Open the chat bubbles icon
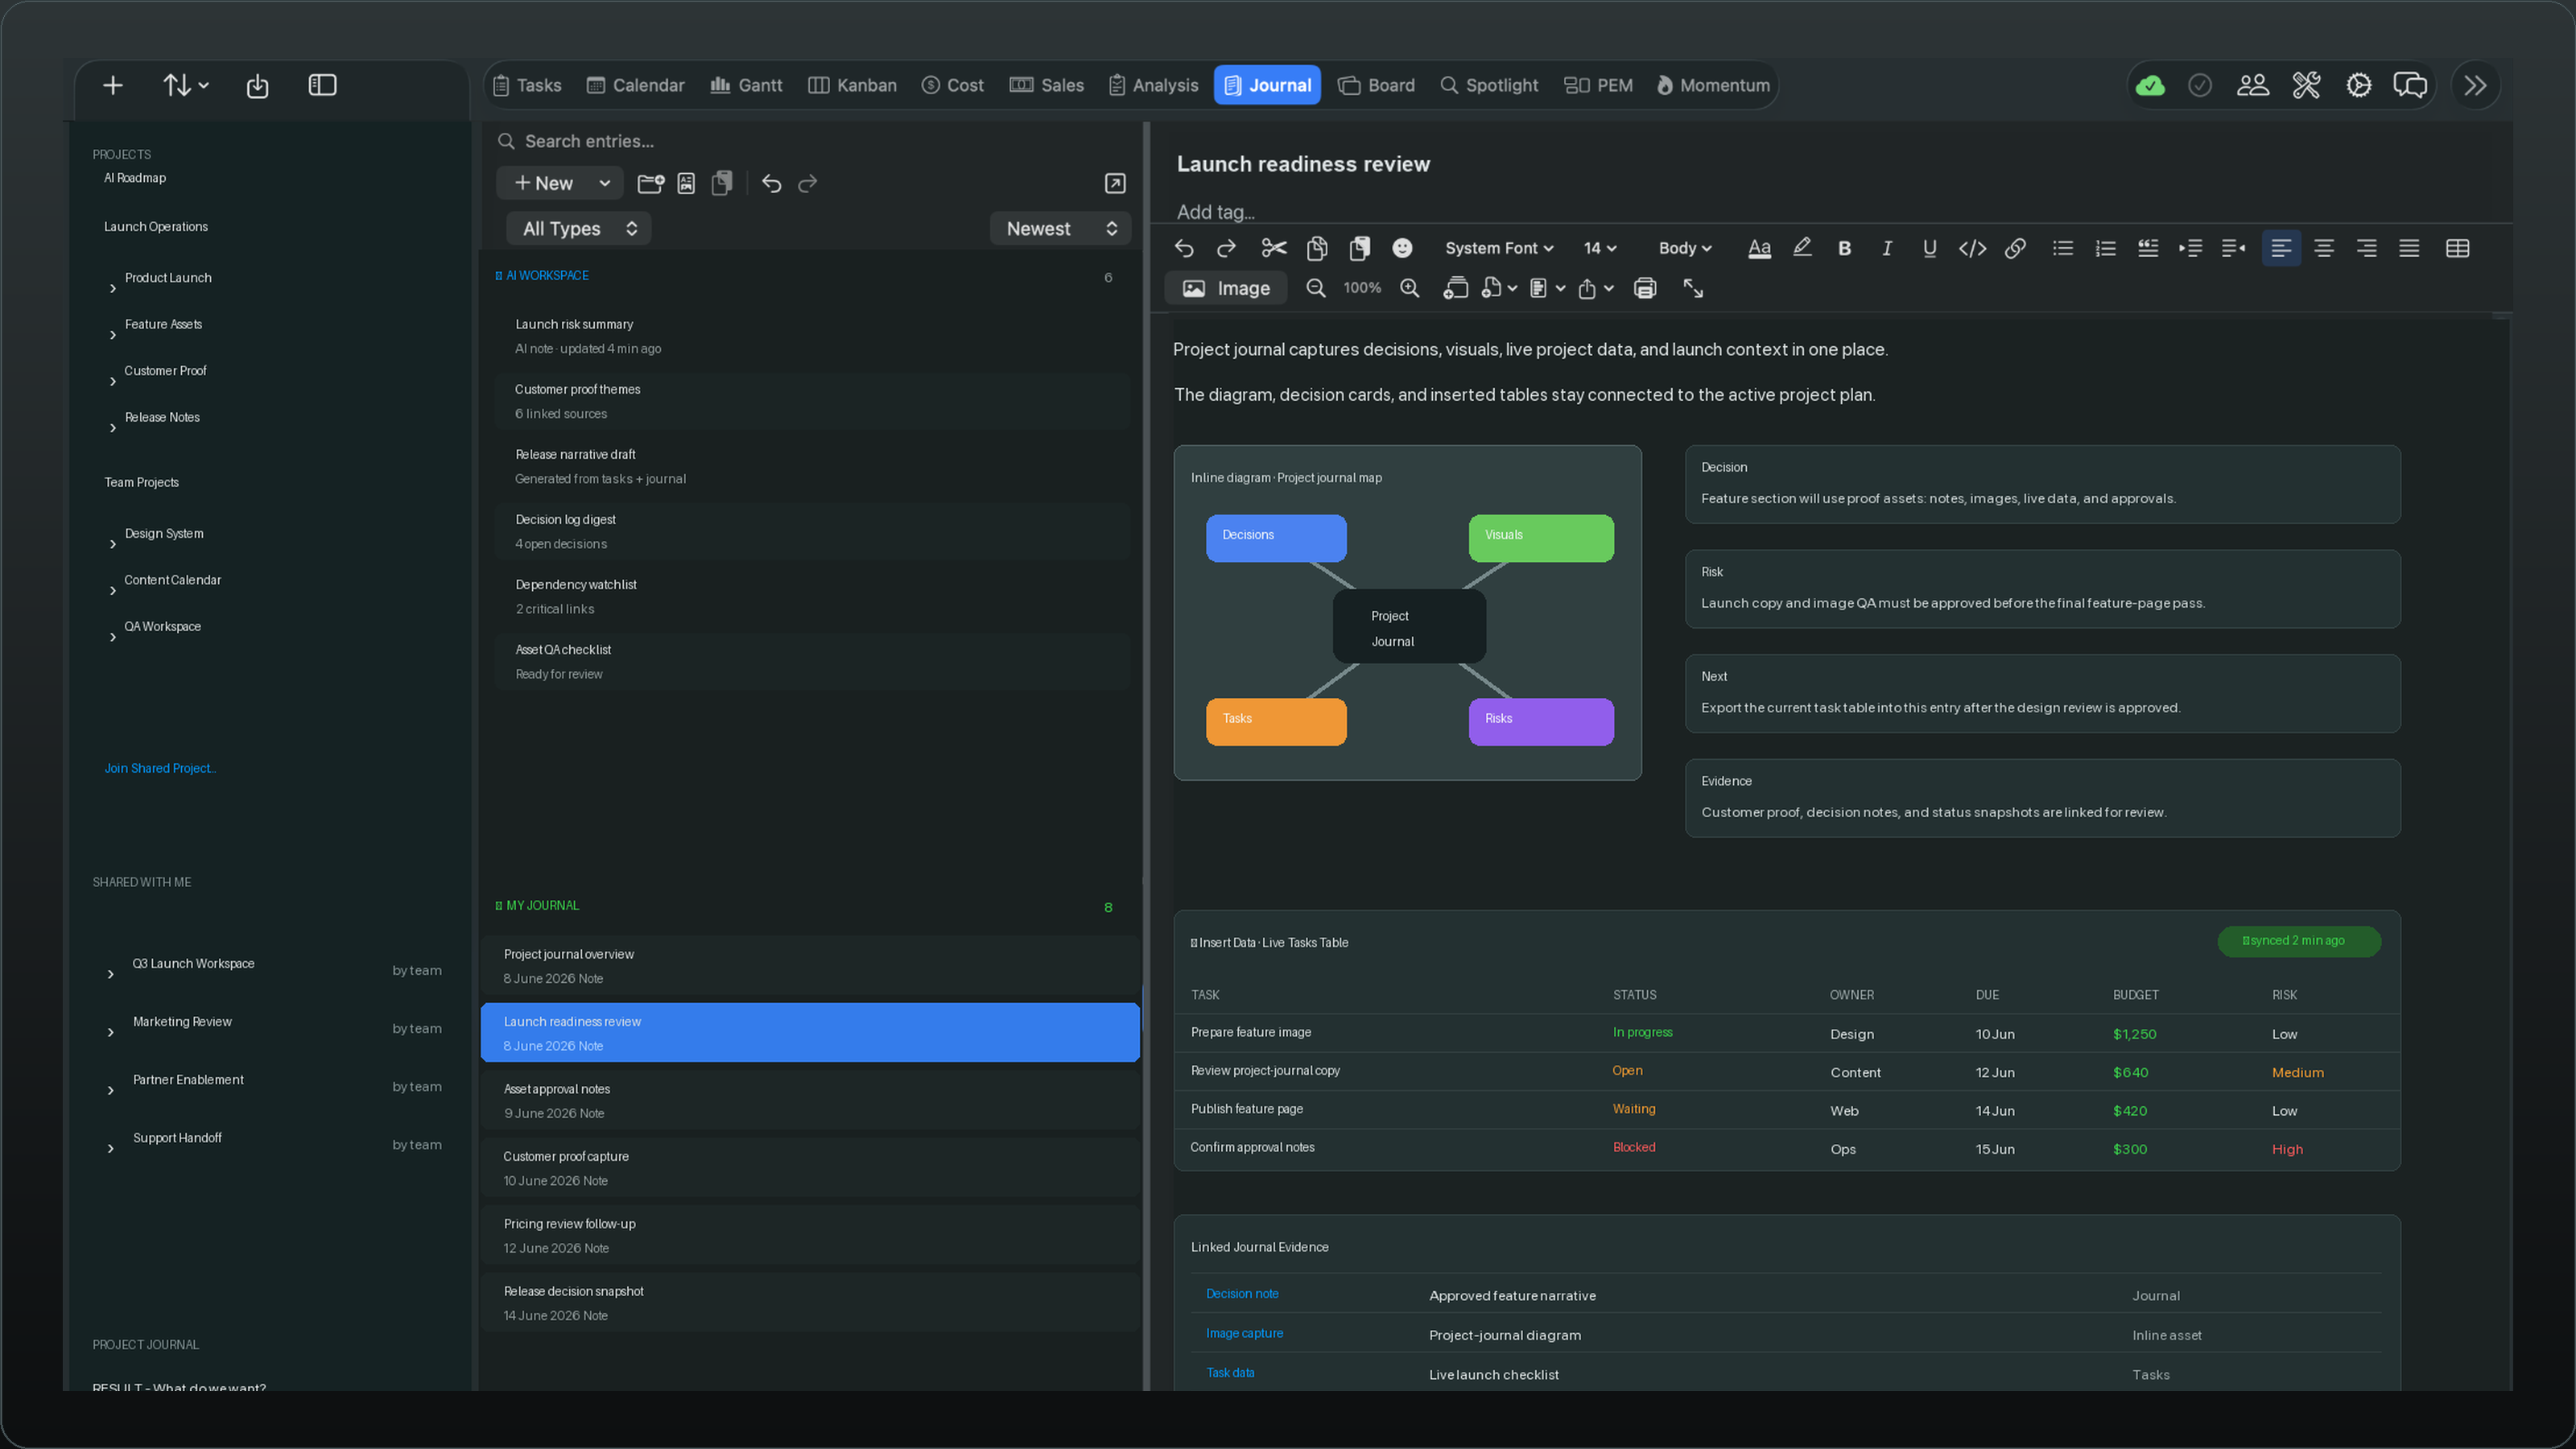Image resolution: width=2576 pixels, height=1449 pixels. click(2410, 85)
